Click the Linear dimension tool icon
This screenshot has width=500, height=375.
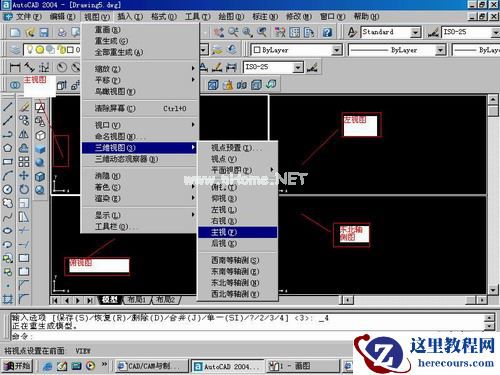point(15,67)
